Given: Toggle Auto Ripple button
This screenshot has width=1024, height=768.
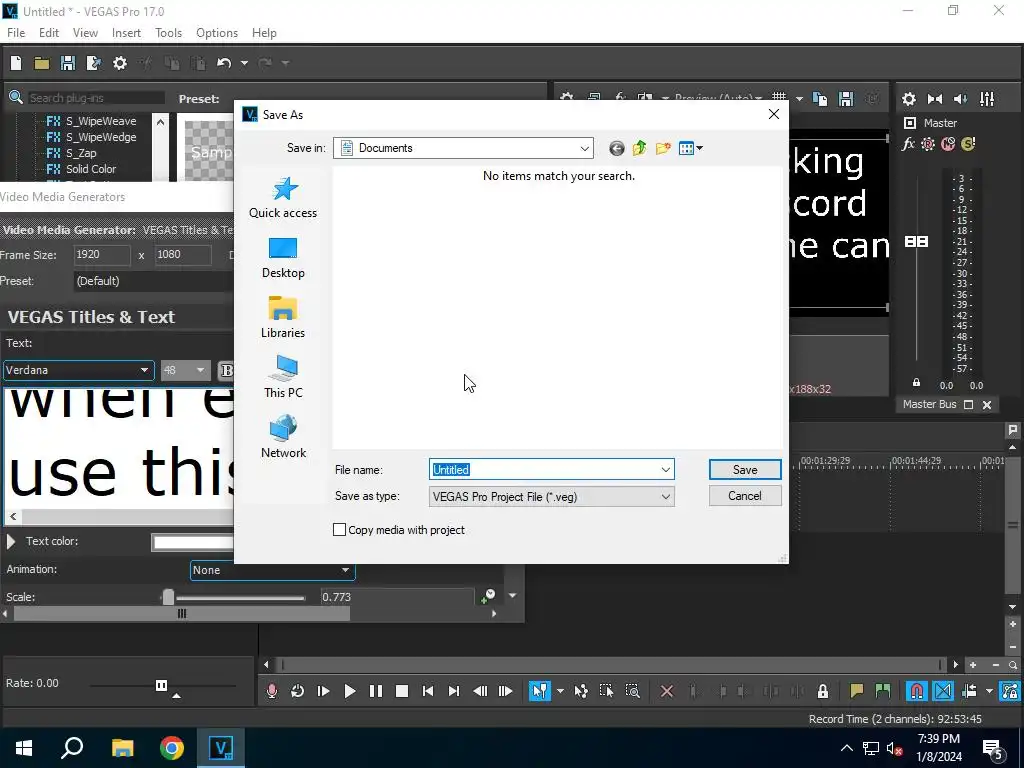Looking at the screenshot, I should pyautogui.click(x=969, y=691).
